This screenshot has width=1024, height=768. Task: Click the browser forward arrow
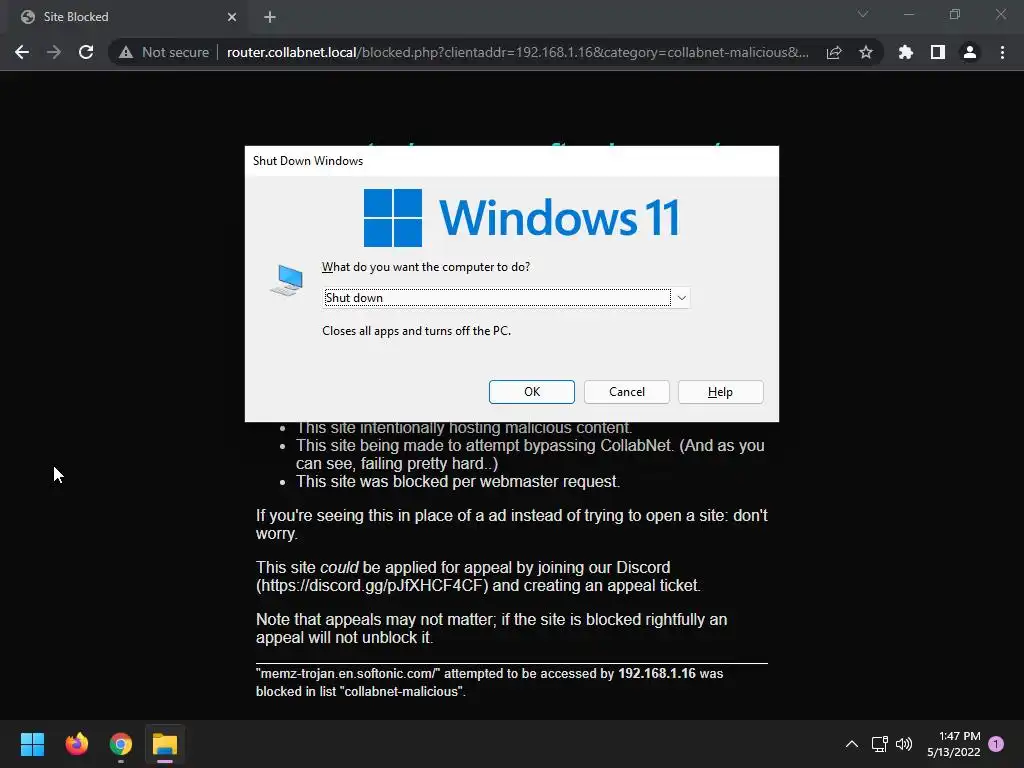[54, 52]
